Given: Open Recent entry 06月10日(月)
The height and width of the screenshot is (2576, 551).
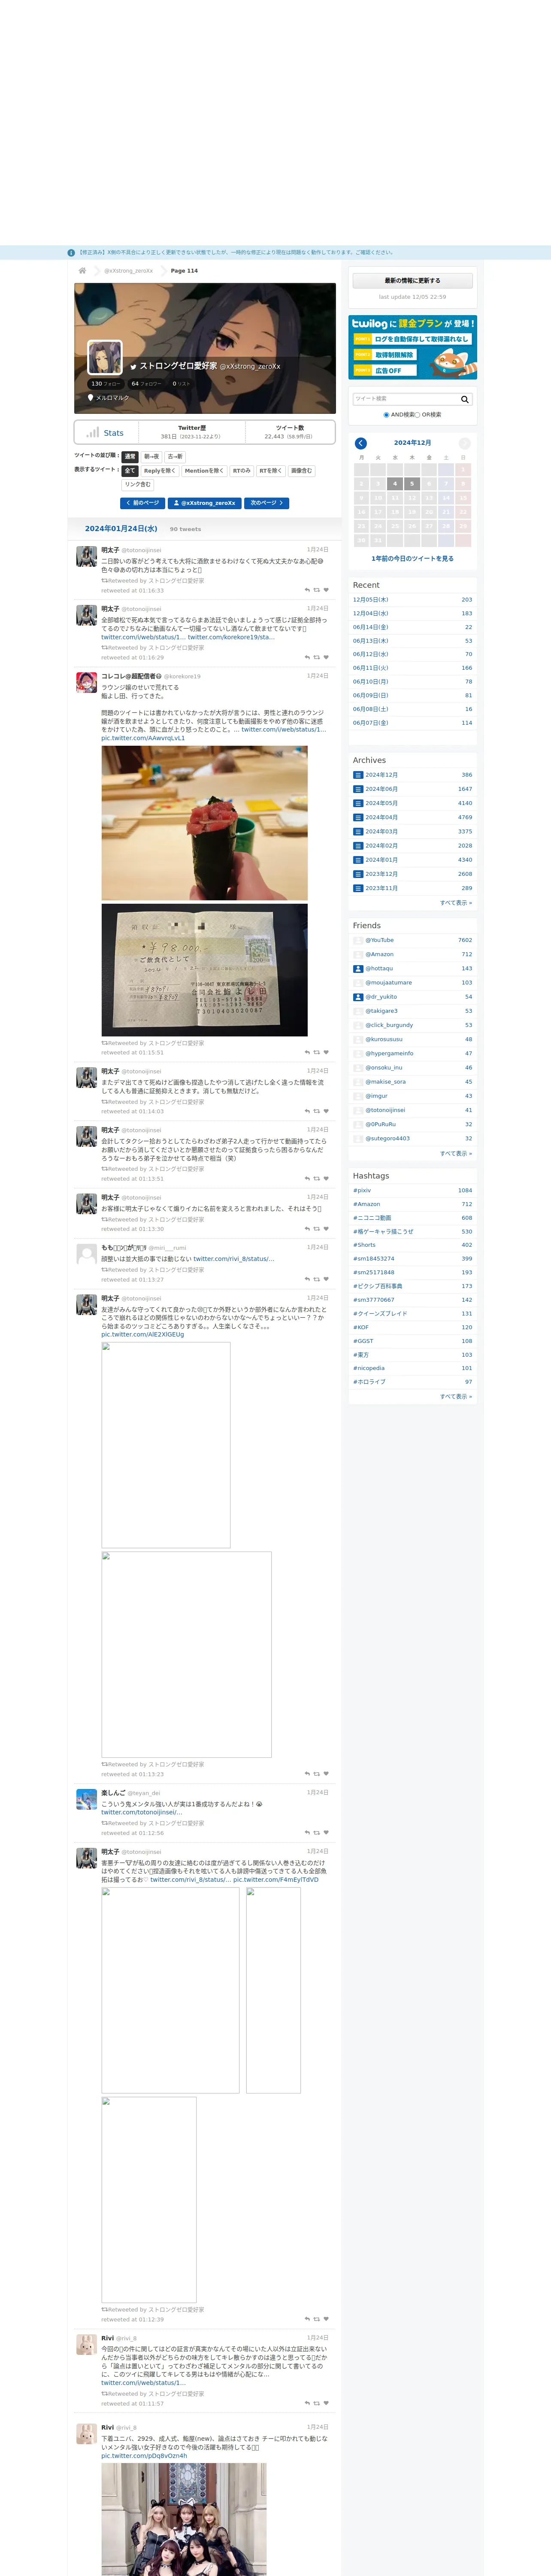Looking at the screenshot, I should point(371,682).
